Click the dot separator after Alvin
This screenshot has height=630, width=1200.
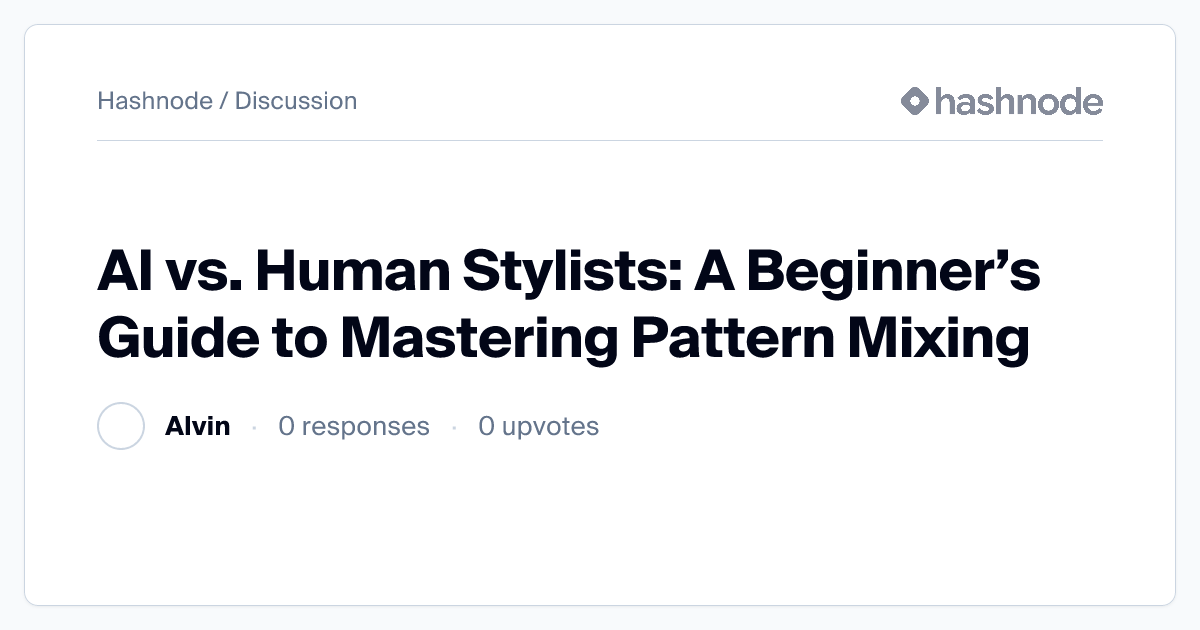[x=254, y=427]
